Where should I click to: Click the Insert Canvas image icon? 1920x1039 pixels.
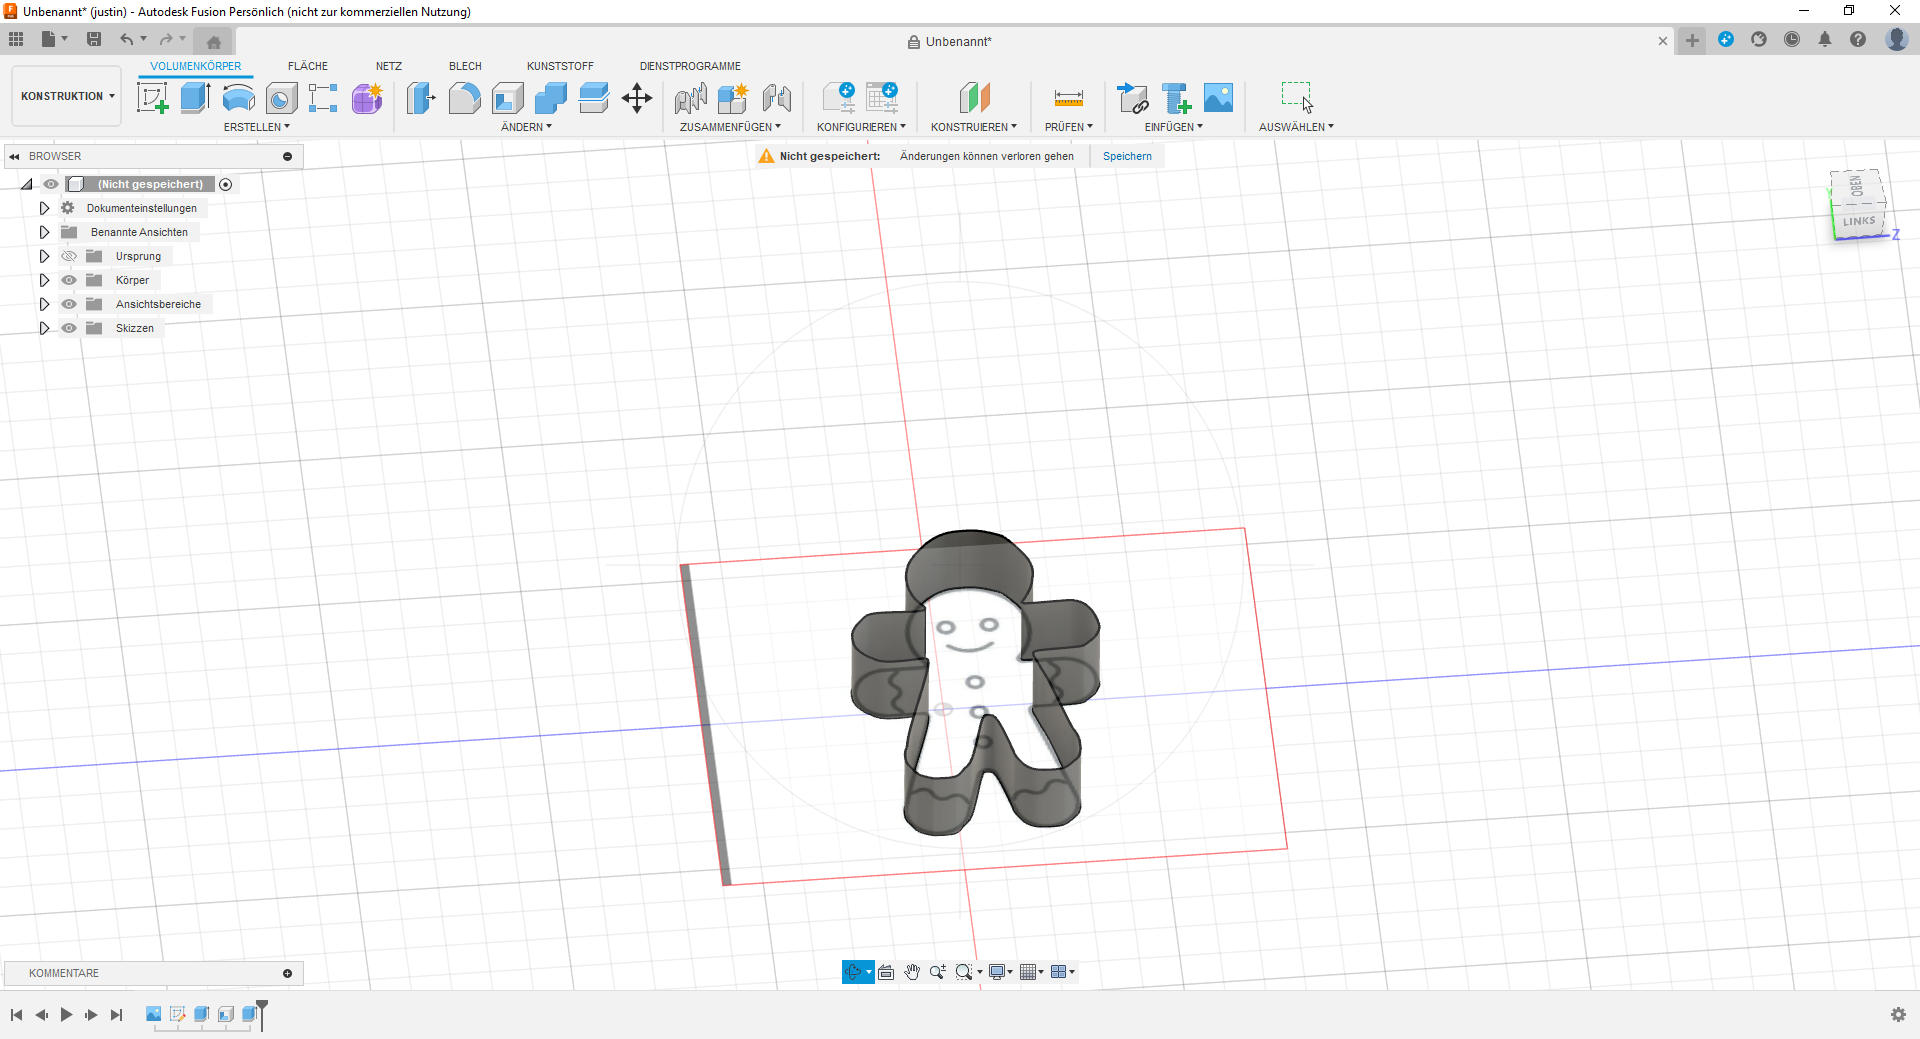tap(1219, 98)
